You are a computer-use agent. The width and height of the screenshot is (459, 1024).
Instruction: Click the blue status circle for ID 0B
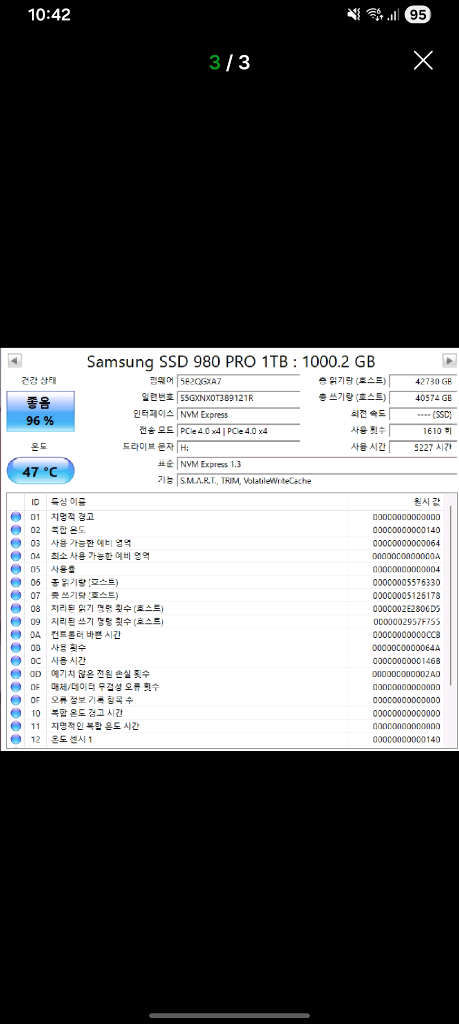[16, 648]
